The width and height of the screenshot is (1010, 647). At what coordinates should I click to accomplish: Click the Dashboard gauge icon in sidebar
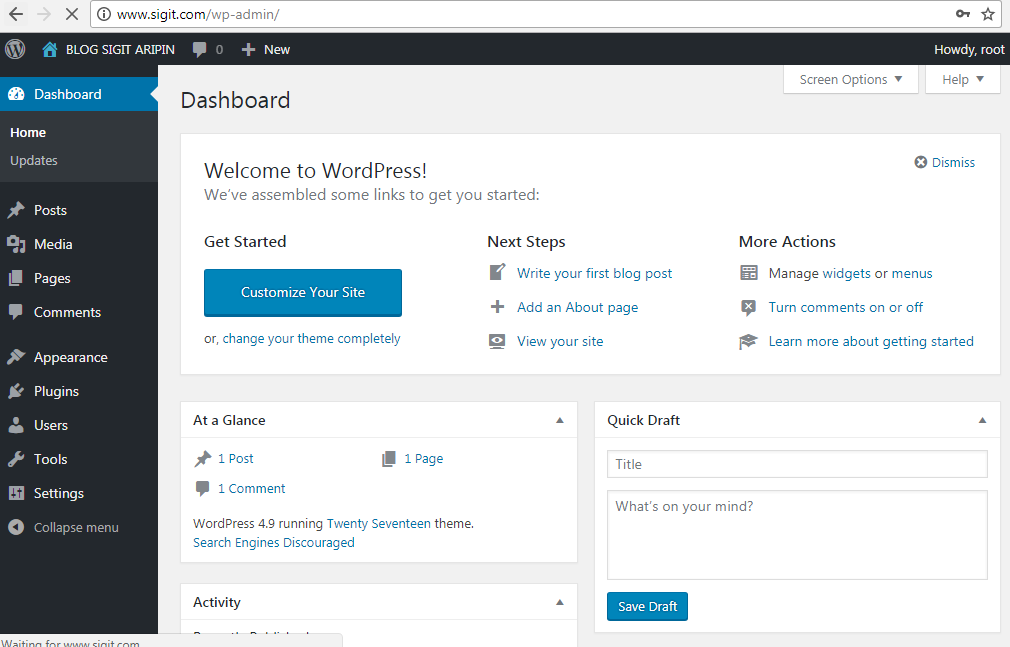(x=16, y=94)
